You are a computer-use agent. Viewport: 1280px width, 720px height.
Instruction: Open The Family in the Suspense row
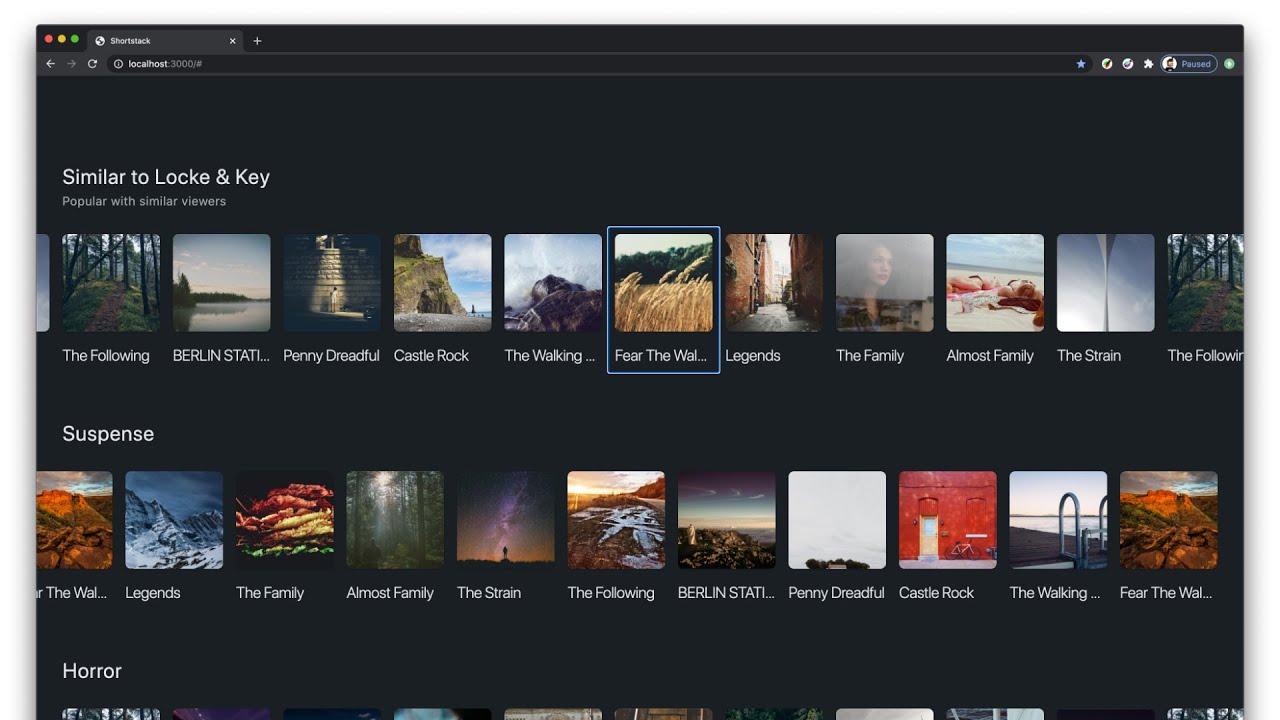284,537
